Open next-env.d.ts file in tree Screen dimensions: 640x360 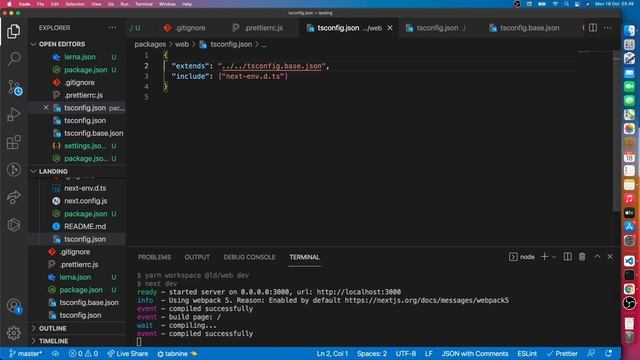coord(85,188)
